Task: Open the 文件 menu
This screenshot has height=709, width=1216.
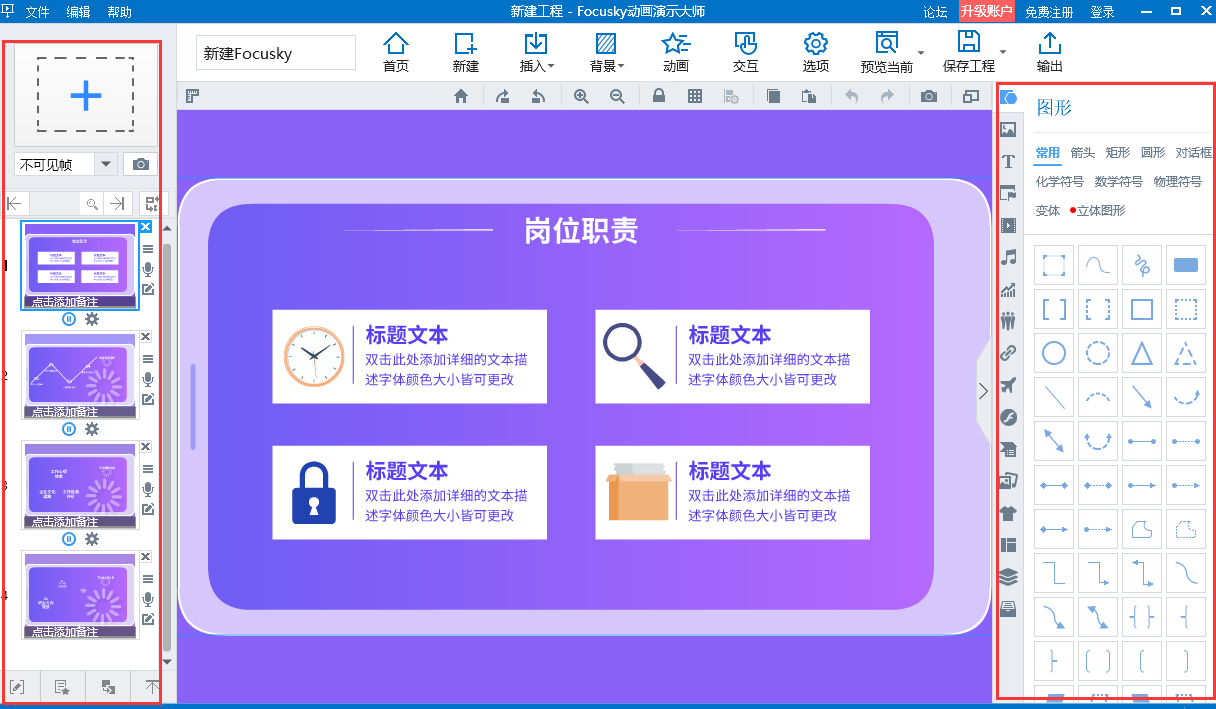Action: [x=37, y=12]
